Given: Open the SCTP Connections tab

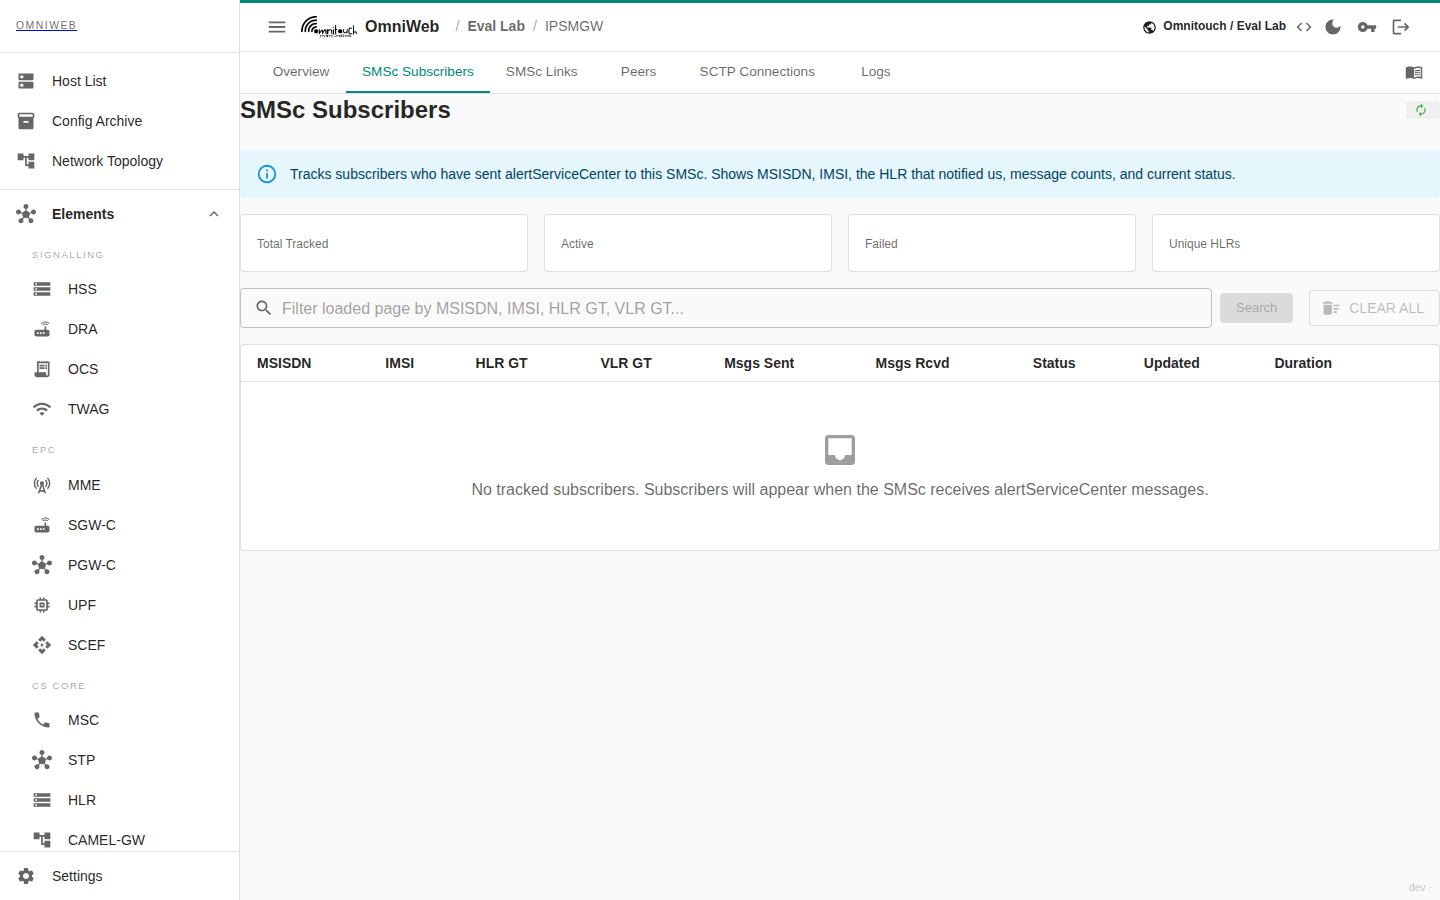Looking at the screenshot, I should pyautogui.click(x=757, y=72).
